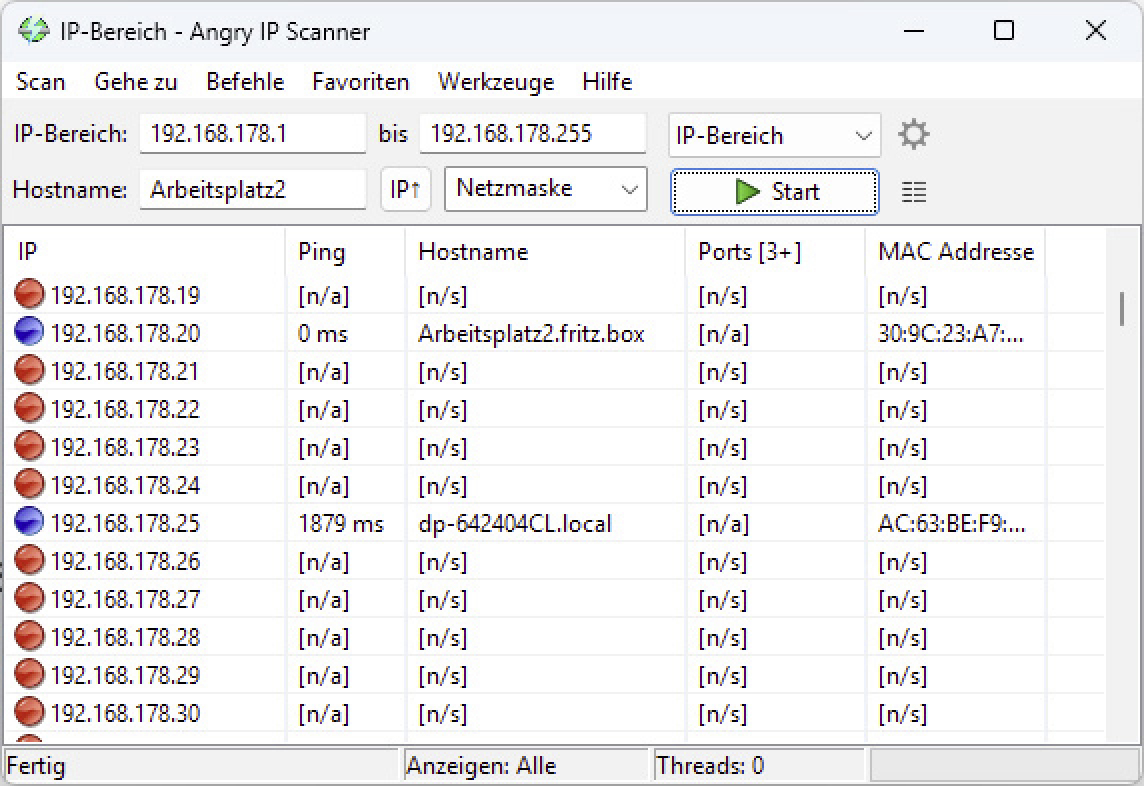Open the Hilfe menu
Screen dimensions: 1144x786
point(606,82)
